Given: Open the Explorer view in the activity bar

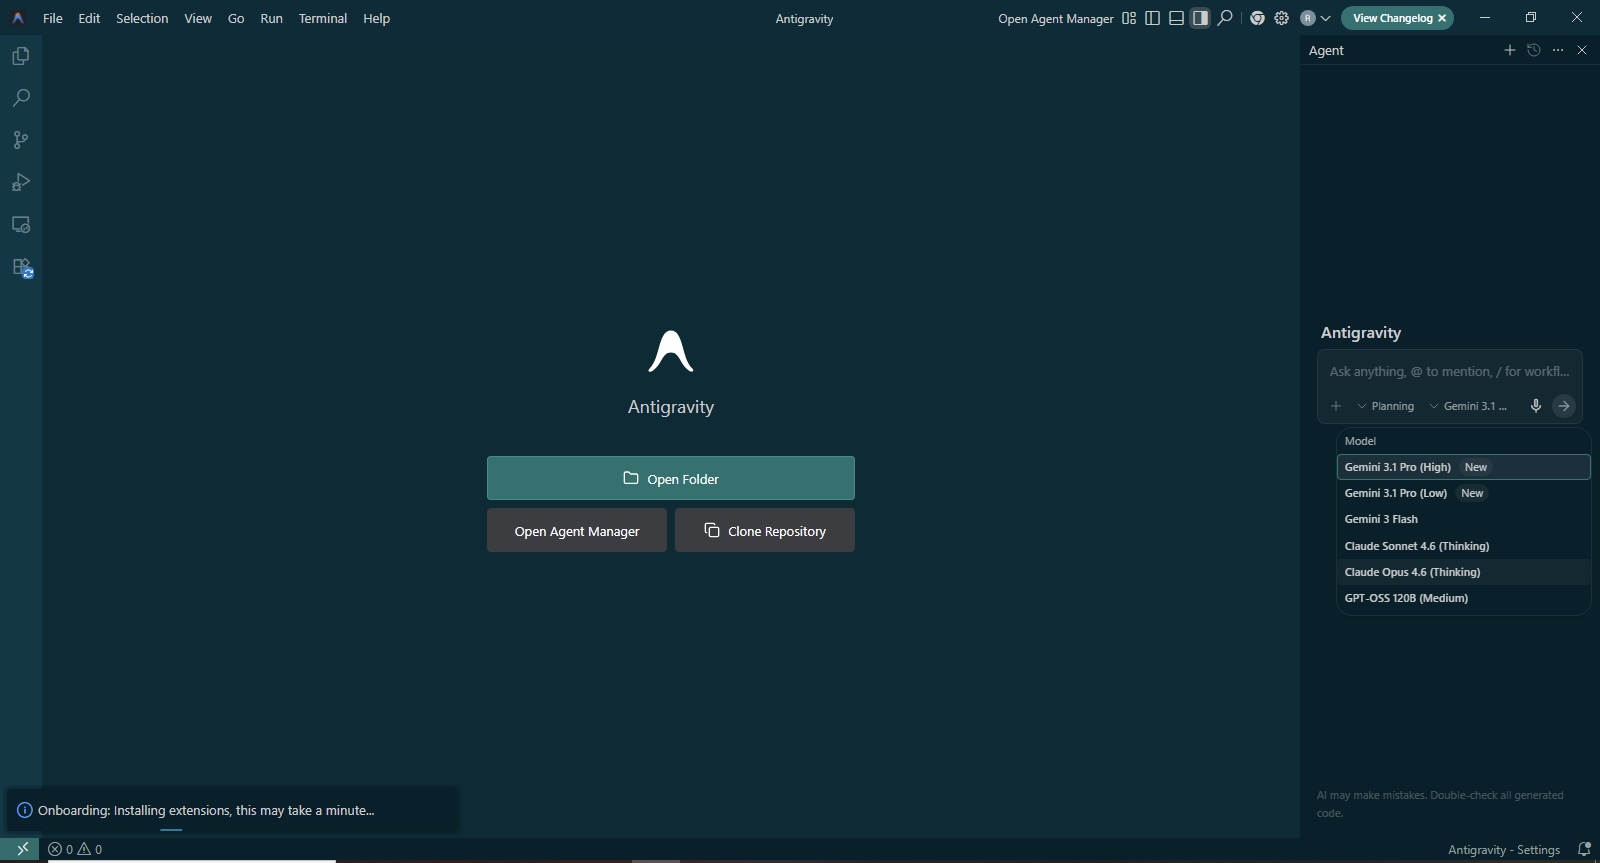Looking at the screenshot, I should click(x=20, y=56).
